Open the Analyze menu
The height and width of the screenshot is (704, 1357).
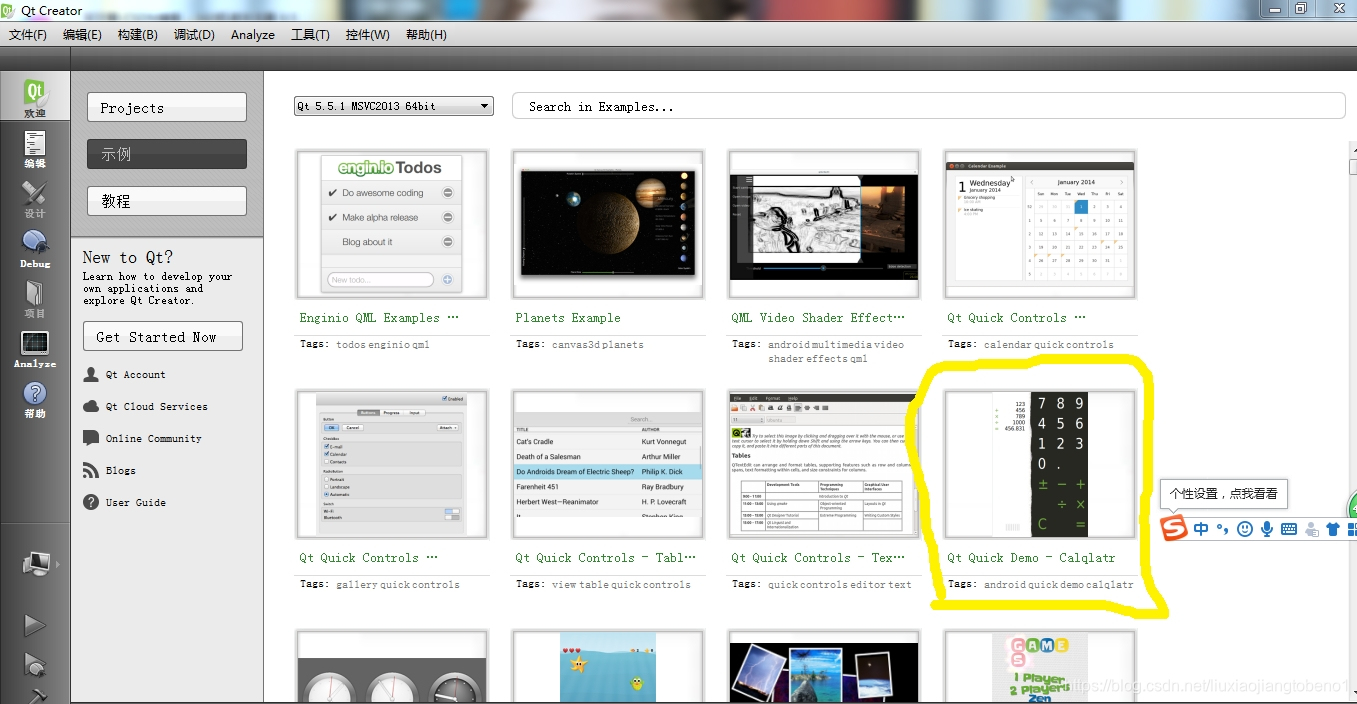[253, 34]
